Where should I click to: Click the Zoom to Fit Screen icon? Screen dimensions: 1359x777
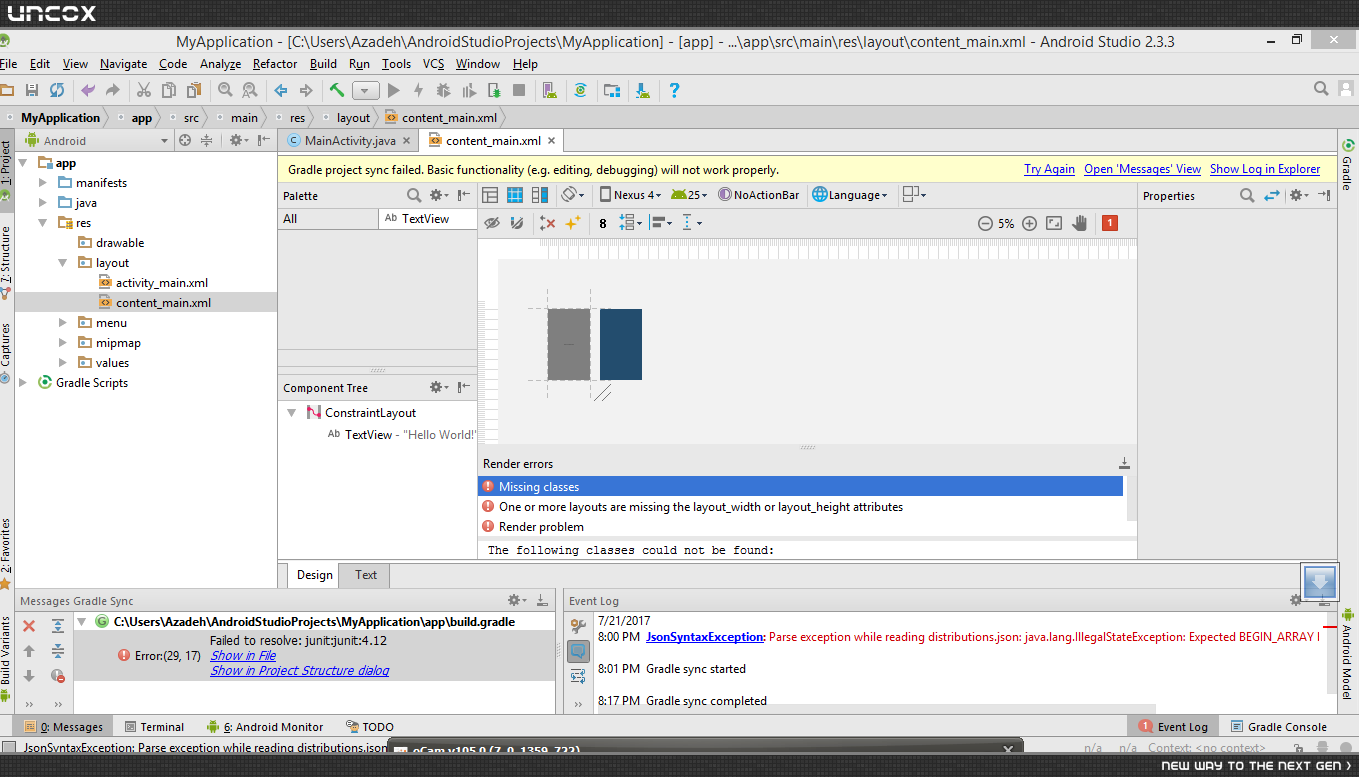pyautogui.click(x=1054, y=223)
